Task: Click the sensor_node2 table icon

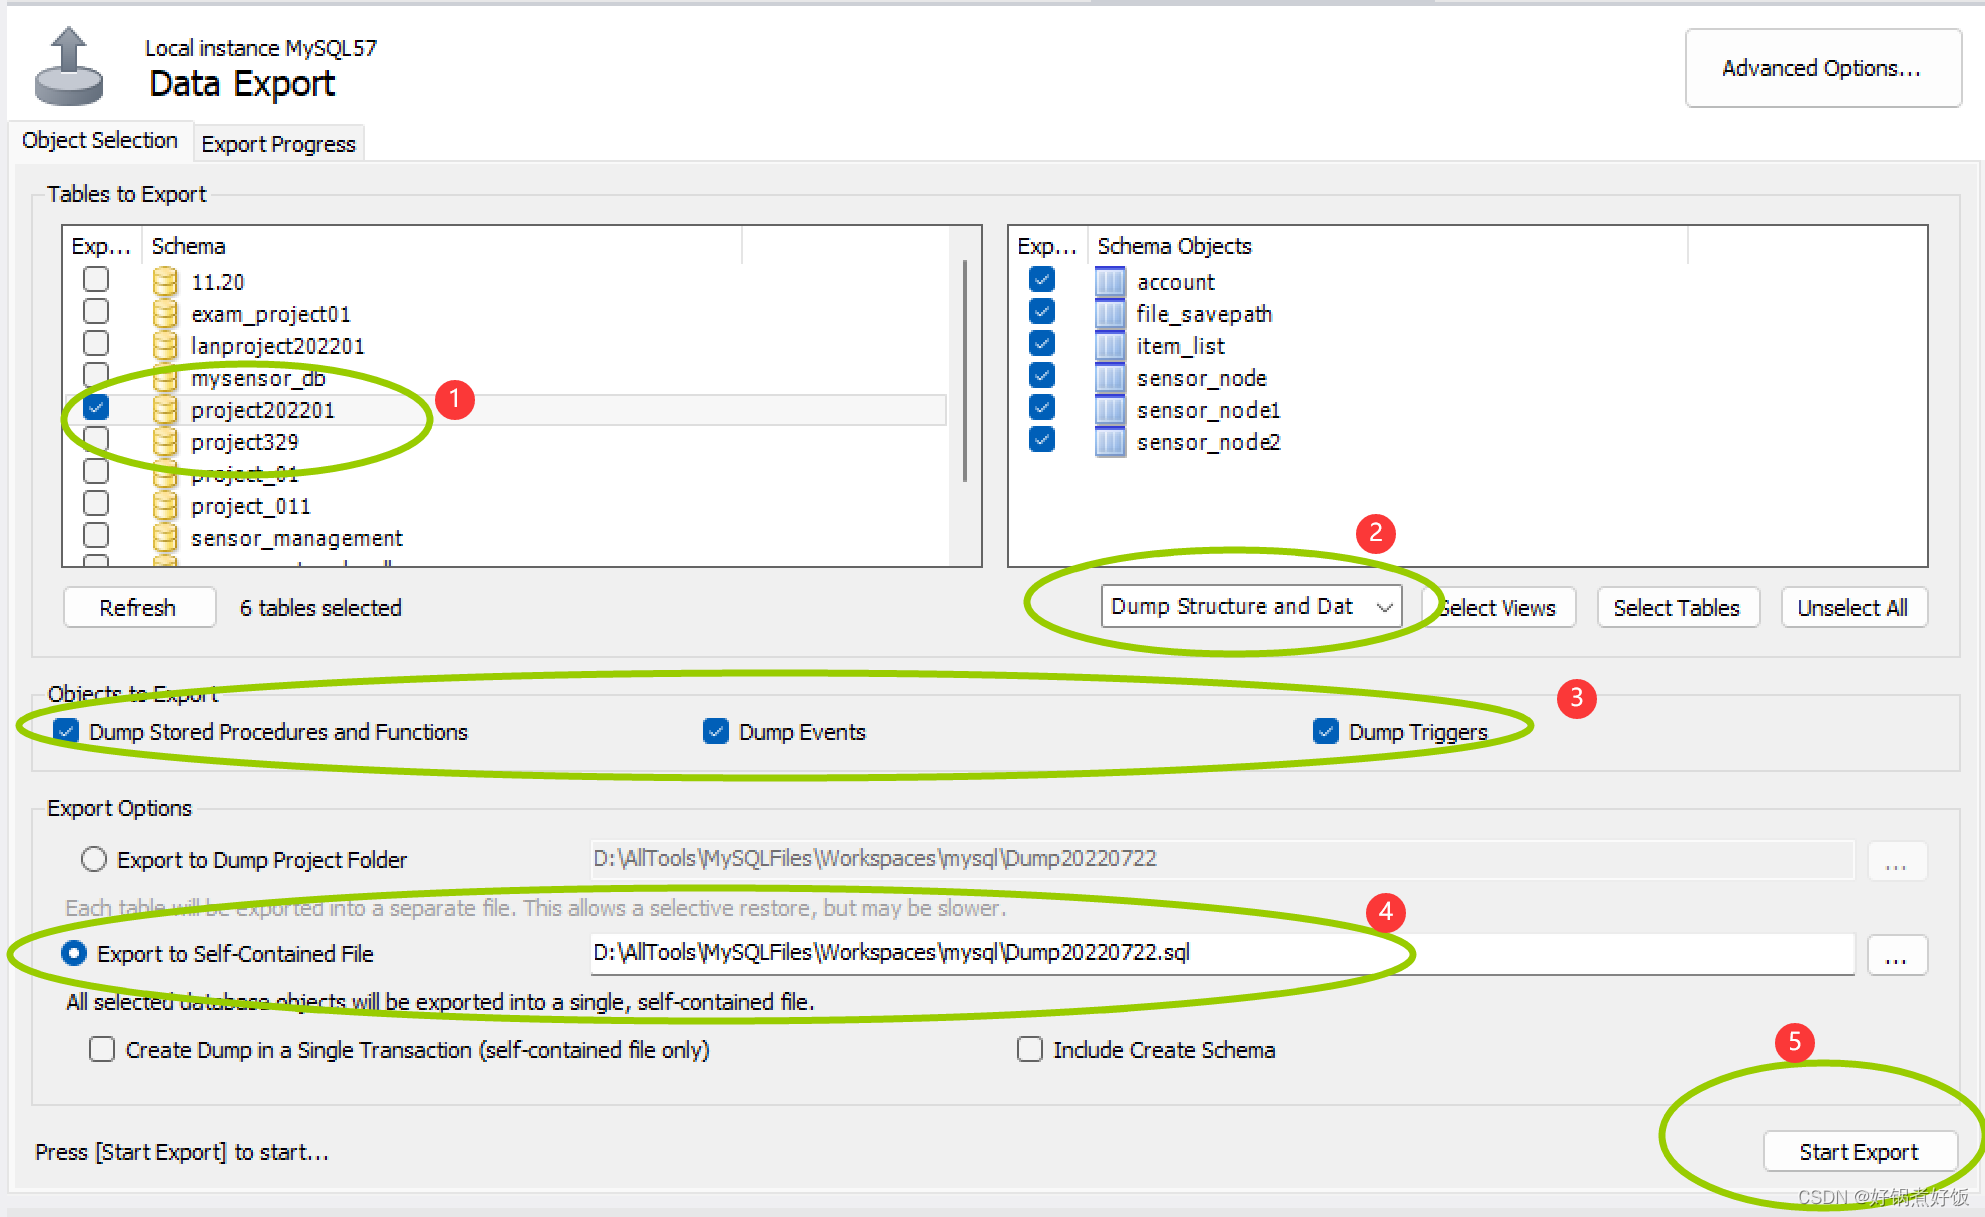Action: click(1109, 442)
